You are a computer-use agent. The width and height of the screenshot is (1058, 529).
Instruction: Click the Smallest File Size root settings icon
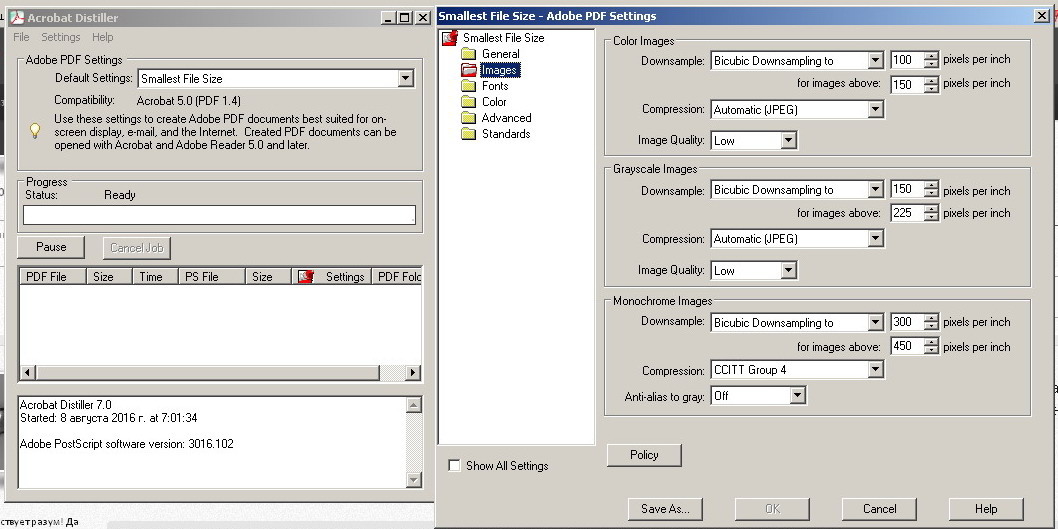click(450, 38)
